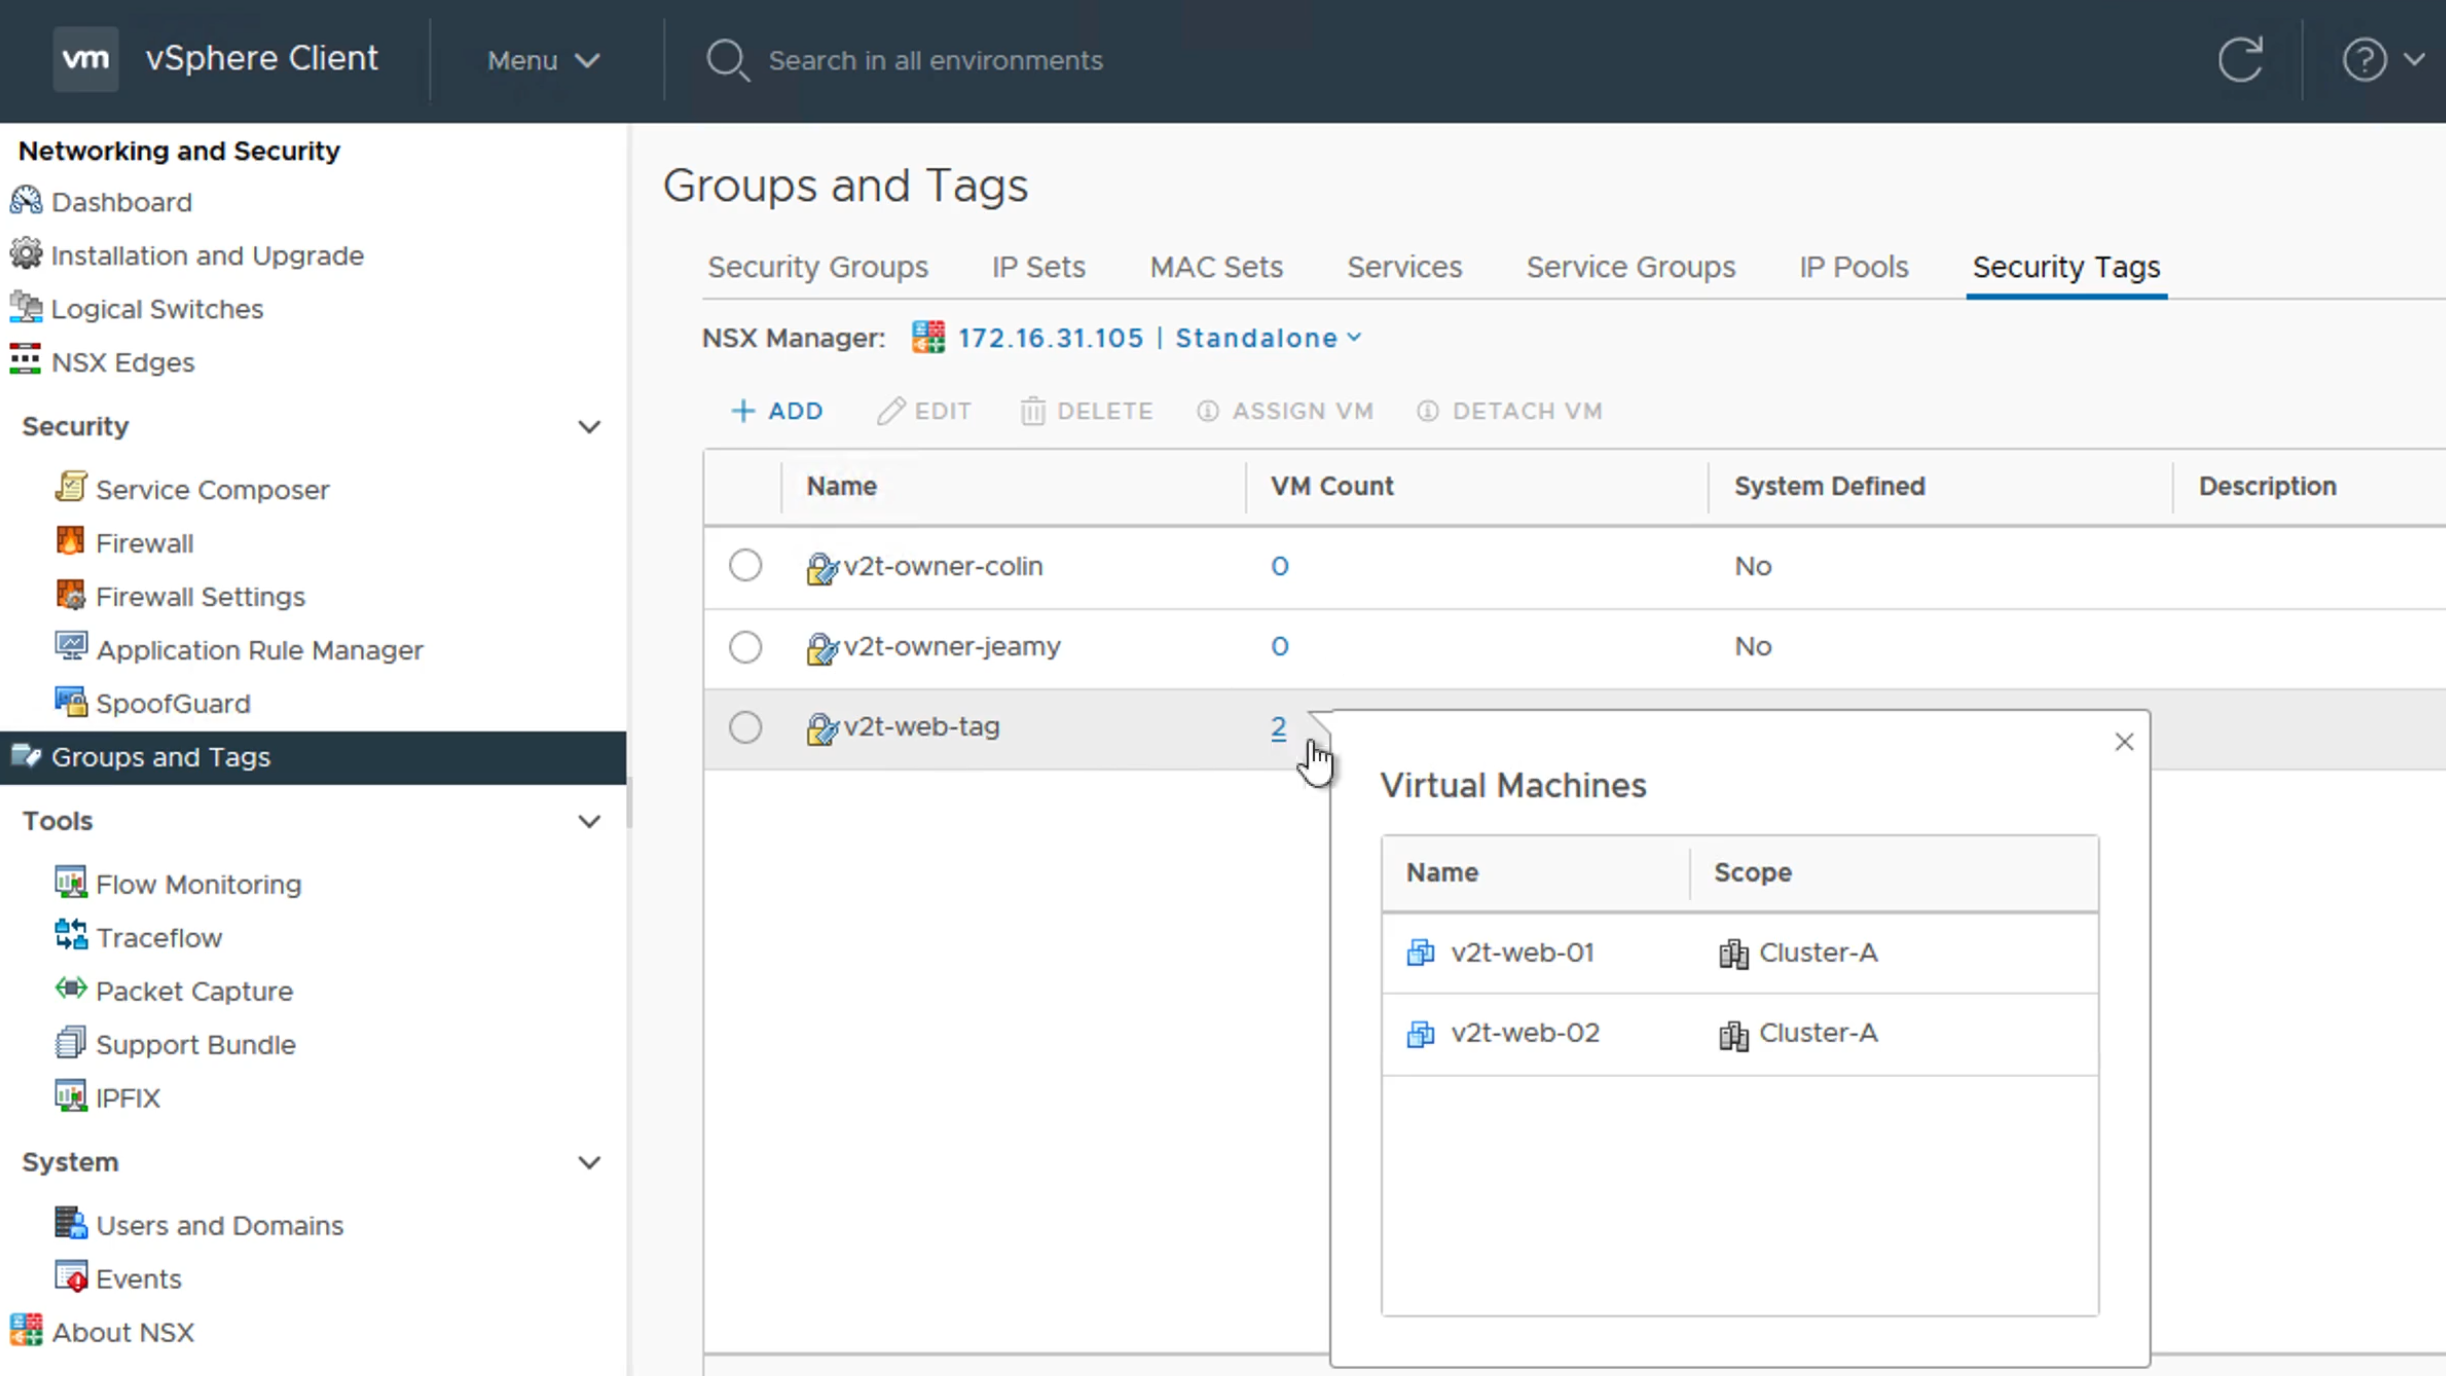Collapse the System section chevron

tap(590, 1163)
